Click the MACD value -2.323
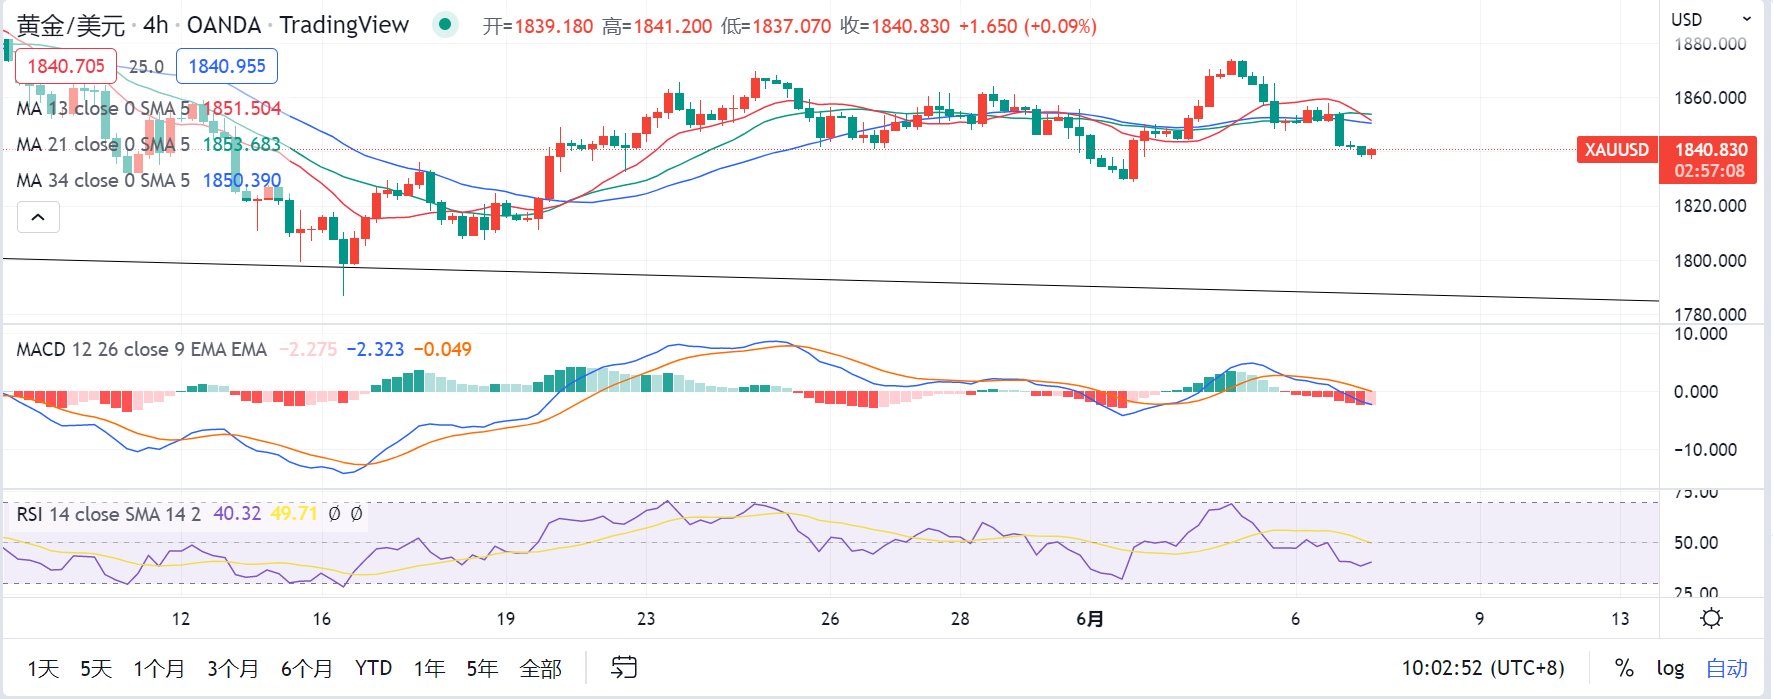 click(x=375, y=349)
